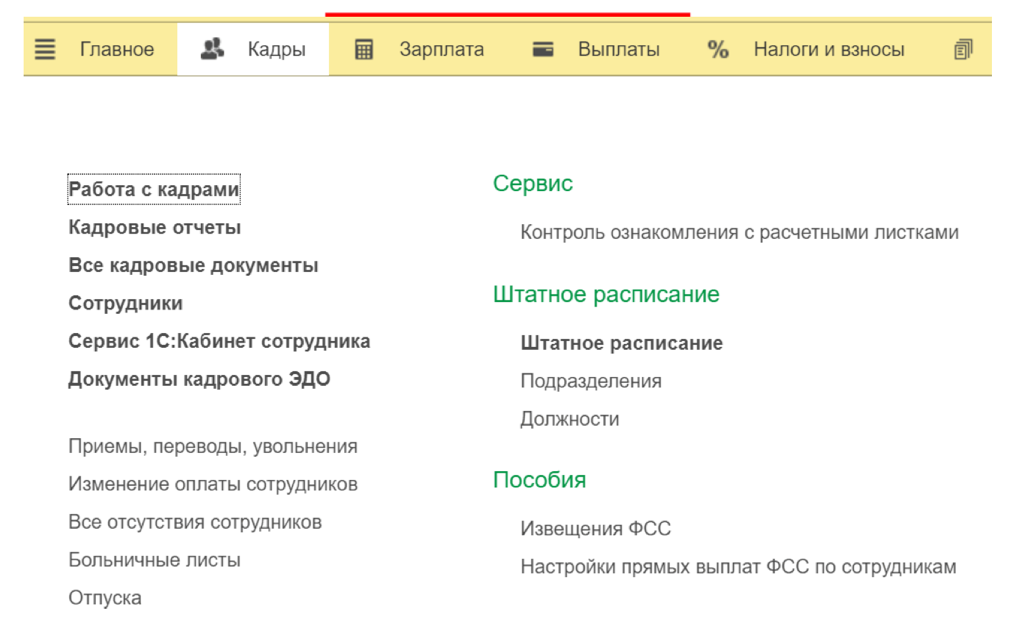The height and width of the screenshot is (628, 1020).
Task: Open Контроль ознакомления с расчетными листками
Action: (x=739, y=232)
